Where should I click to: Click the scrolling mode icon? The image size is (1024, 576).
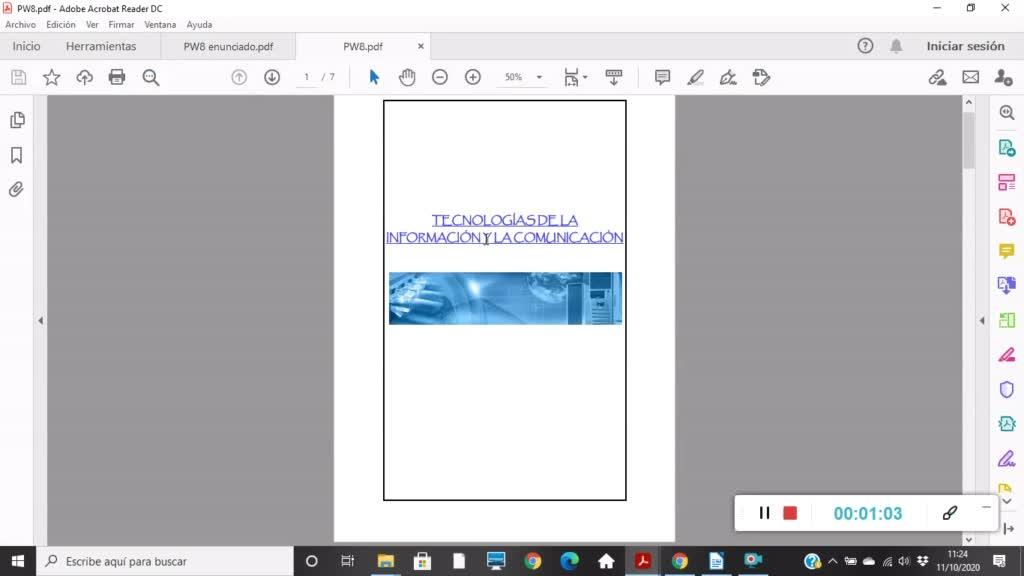click(x=614, y=77)
